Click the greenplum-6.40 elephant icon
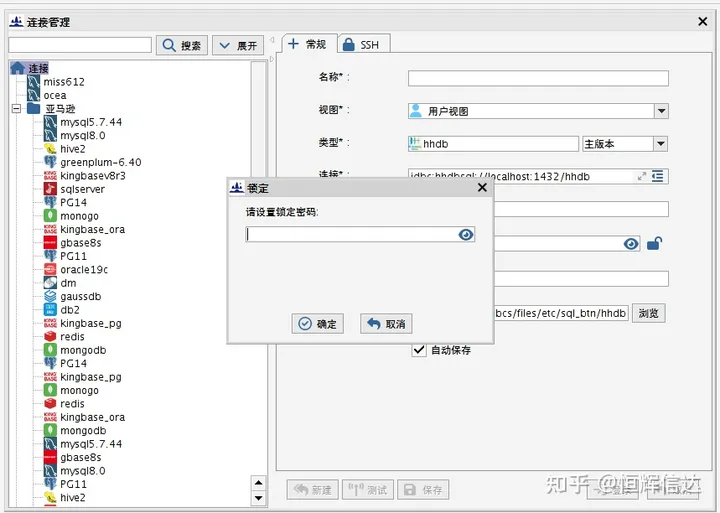 [50, 162]
